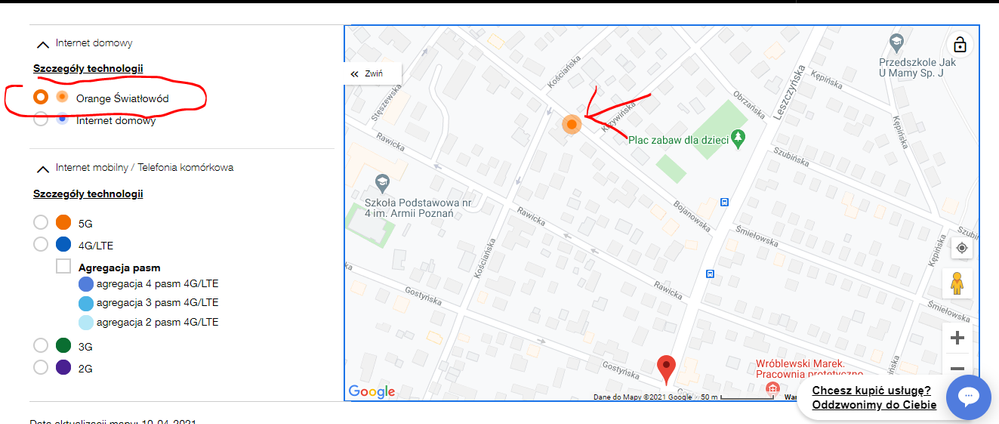The width and height of the screenshot is (999, 424).
Task: Enable Agregacja pasm checkbox
Action: (x=63, y=267)
